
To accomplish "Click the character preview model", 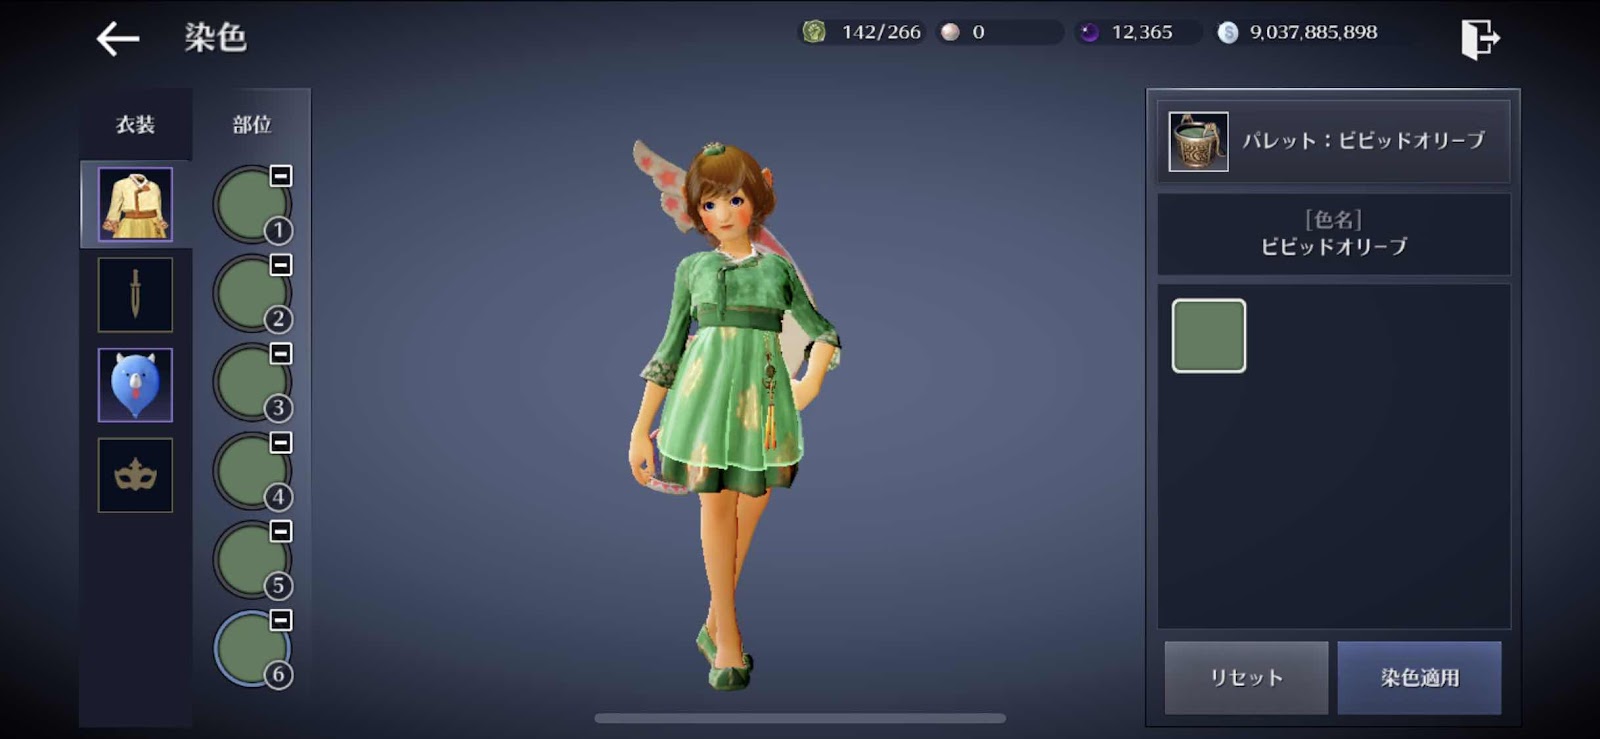I will pos(735,415).
